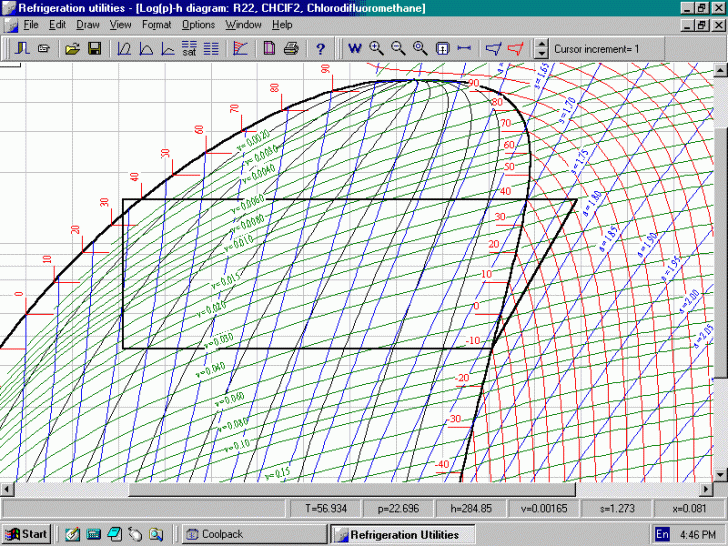Click the h=284.85 status field
This screenshot has width=728, height=546.
coord(471,509)
